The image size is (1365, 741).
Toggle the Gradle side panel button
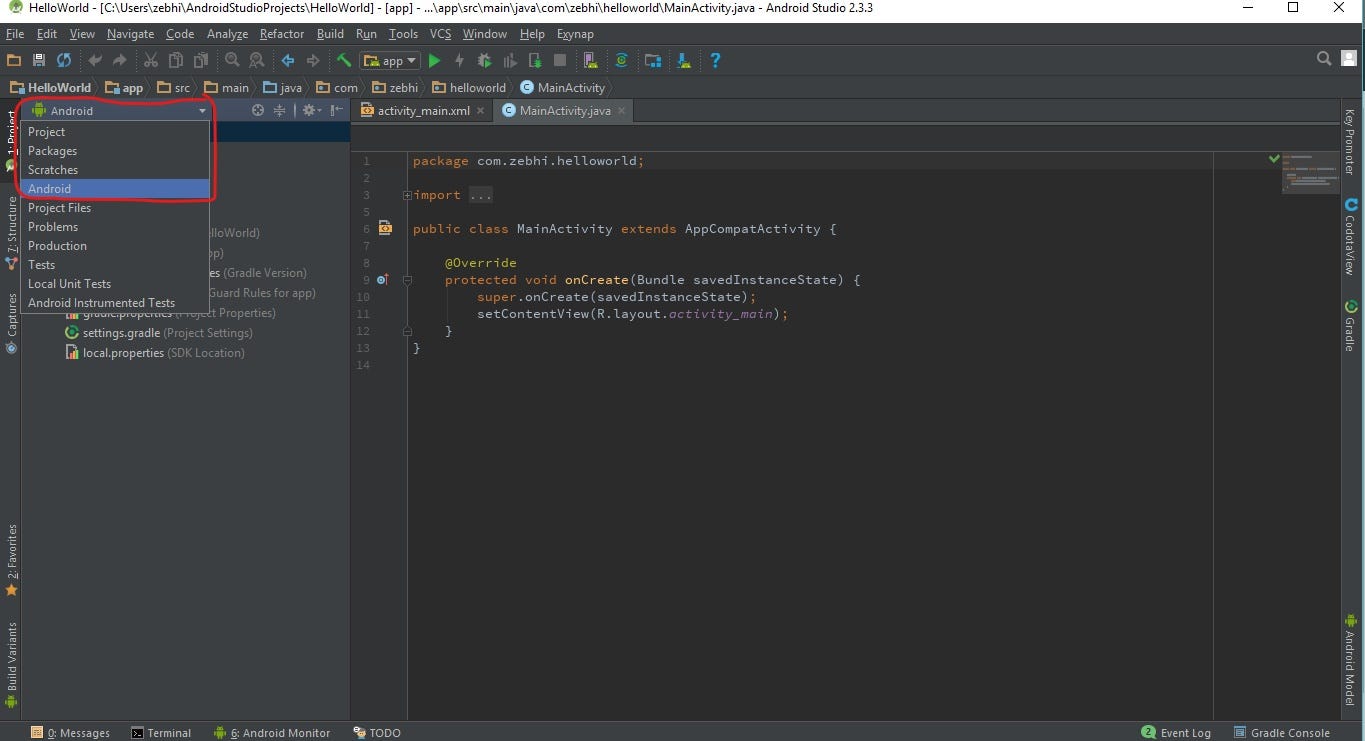pos(1349,325)
